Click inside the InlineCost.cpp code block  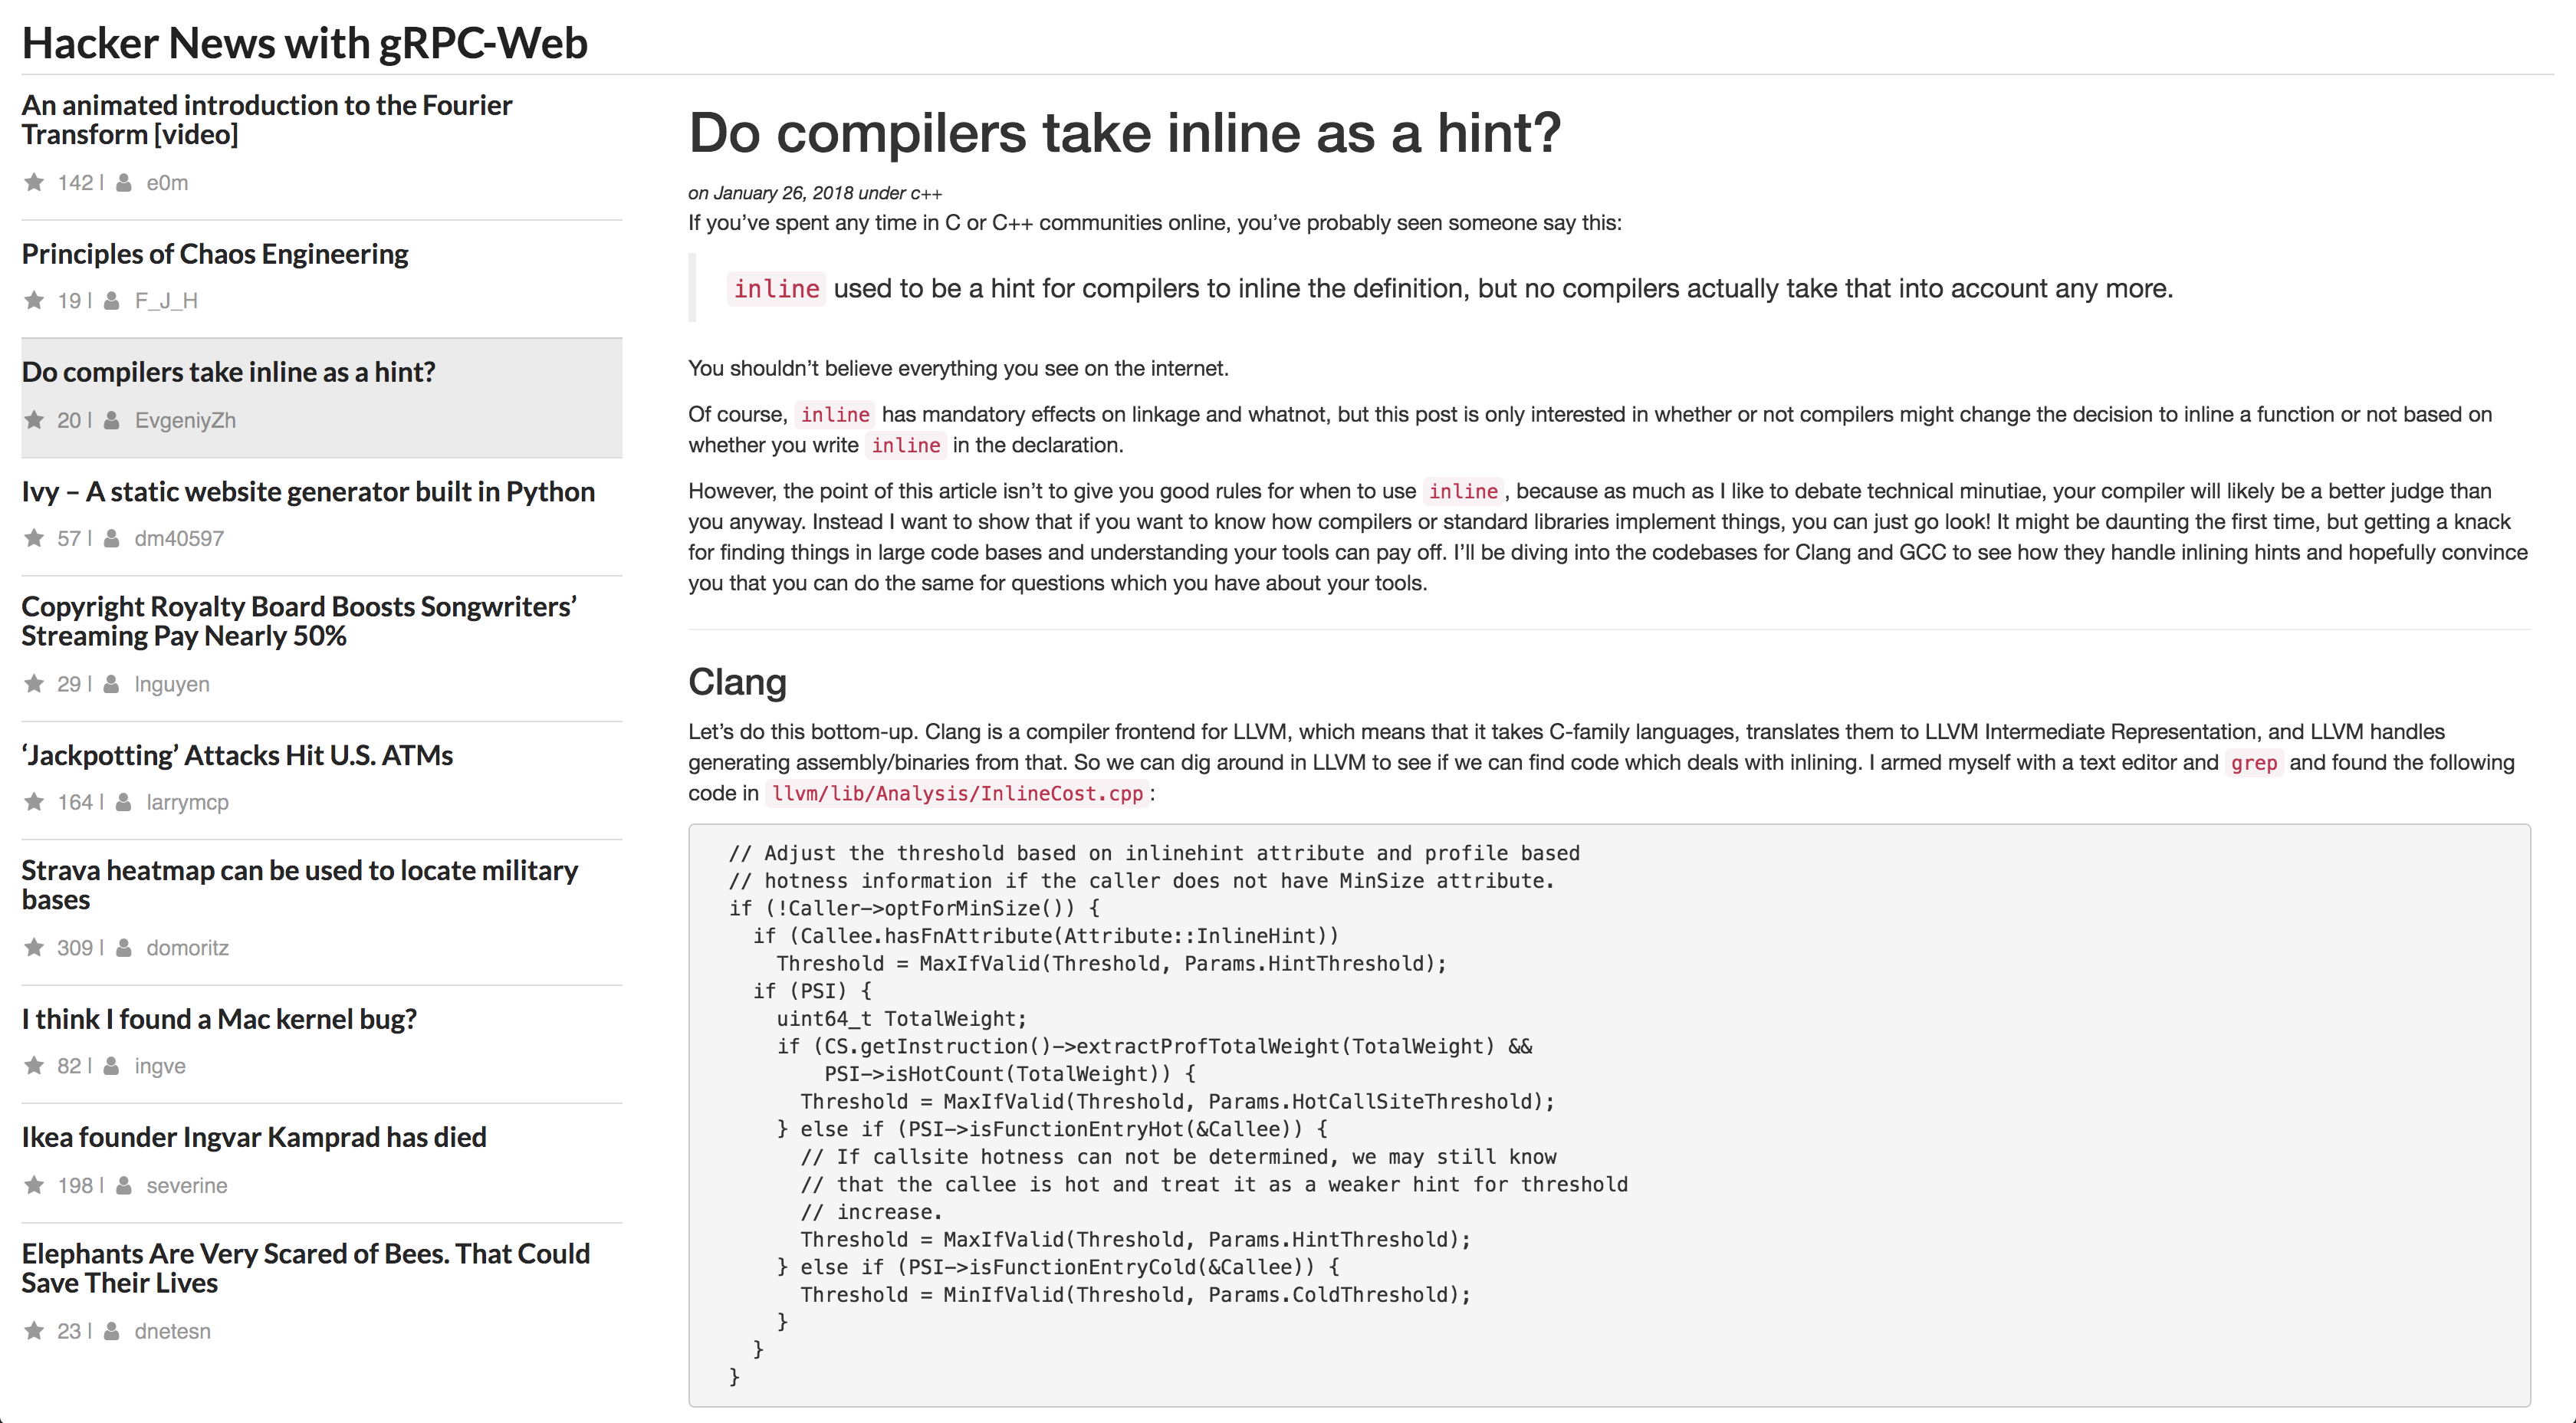(1608, 1114)
